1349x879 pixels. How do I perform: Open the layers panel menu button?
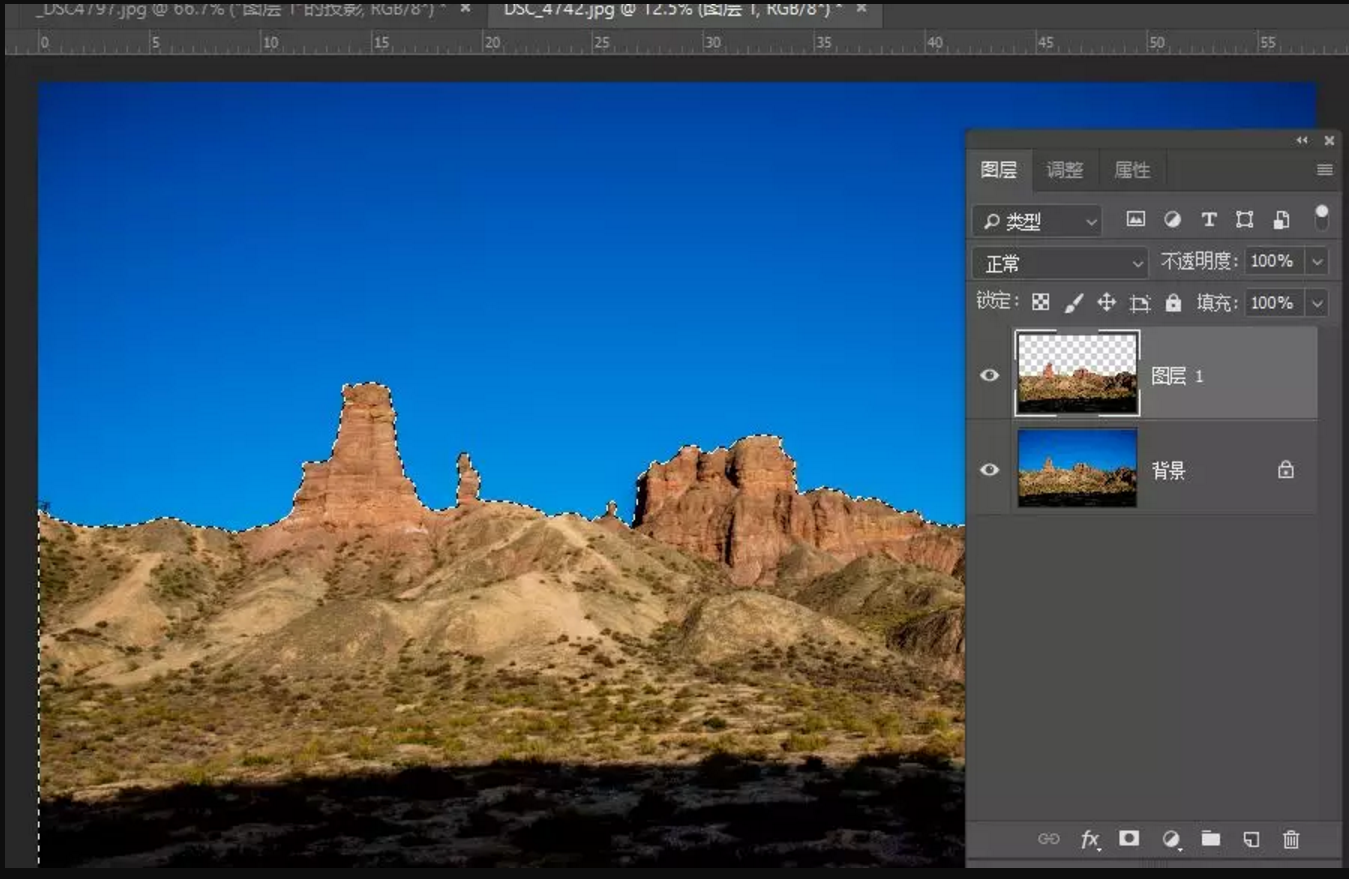(x=1325, y=170)
